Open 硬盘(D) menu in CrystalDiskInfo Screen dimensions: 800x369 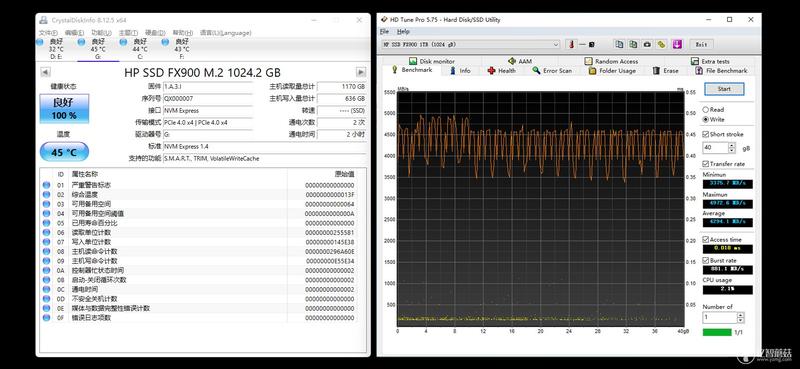click(156, 33)
